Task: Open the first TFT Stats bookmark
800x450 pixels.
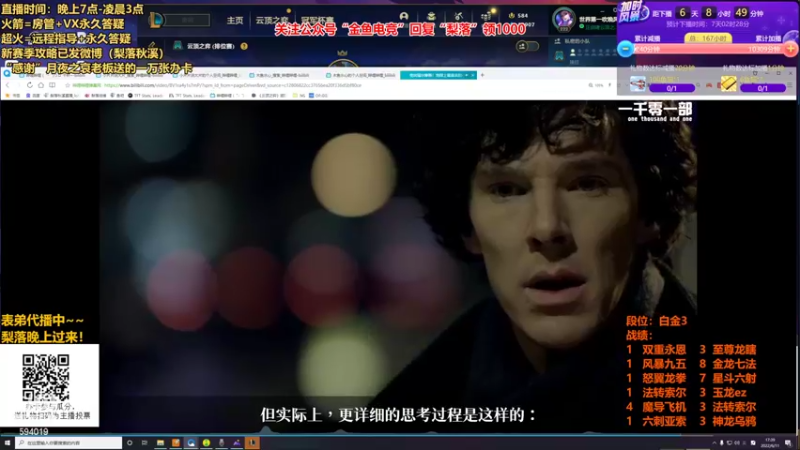Action: 147,95
